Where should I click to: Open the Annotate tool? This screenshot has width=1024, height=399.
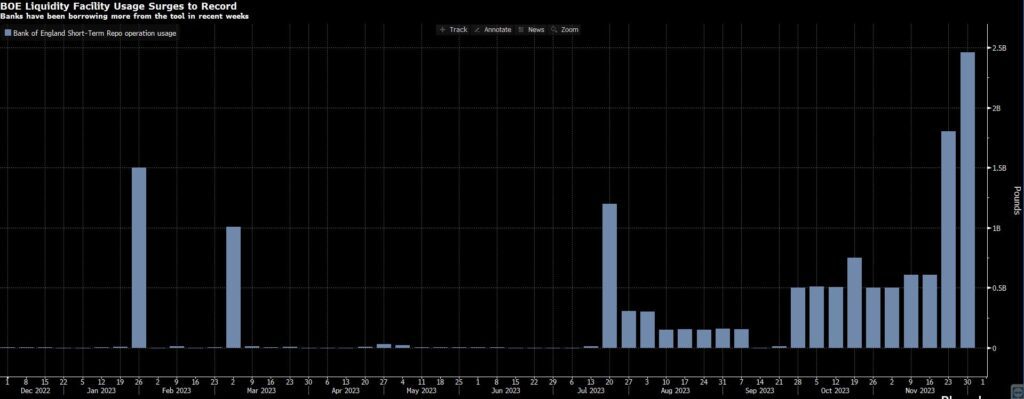click(498, 29)
